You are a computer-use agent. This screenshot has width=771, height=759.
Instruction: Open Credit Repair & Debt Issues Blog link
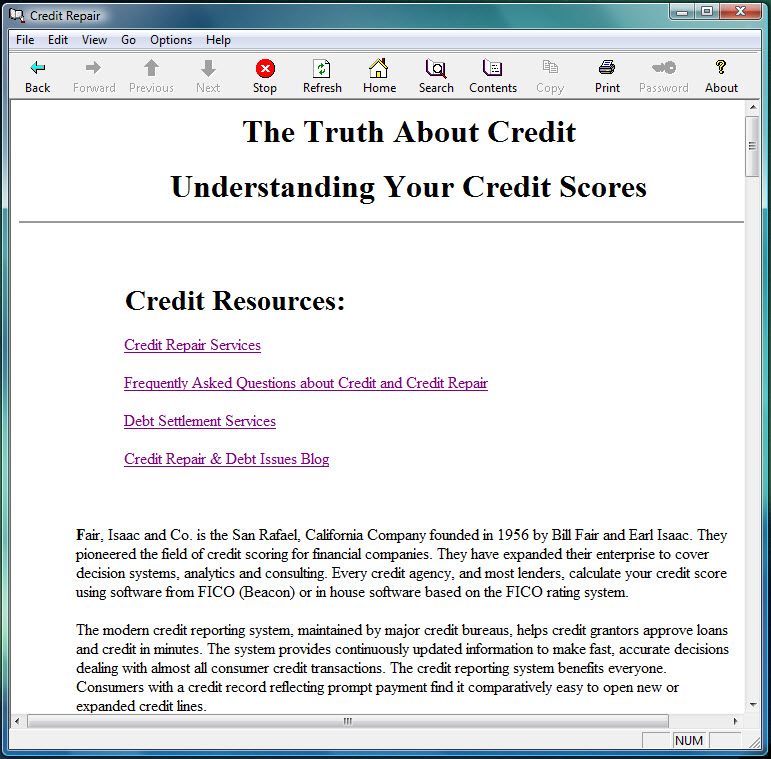(227, 459)
